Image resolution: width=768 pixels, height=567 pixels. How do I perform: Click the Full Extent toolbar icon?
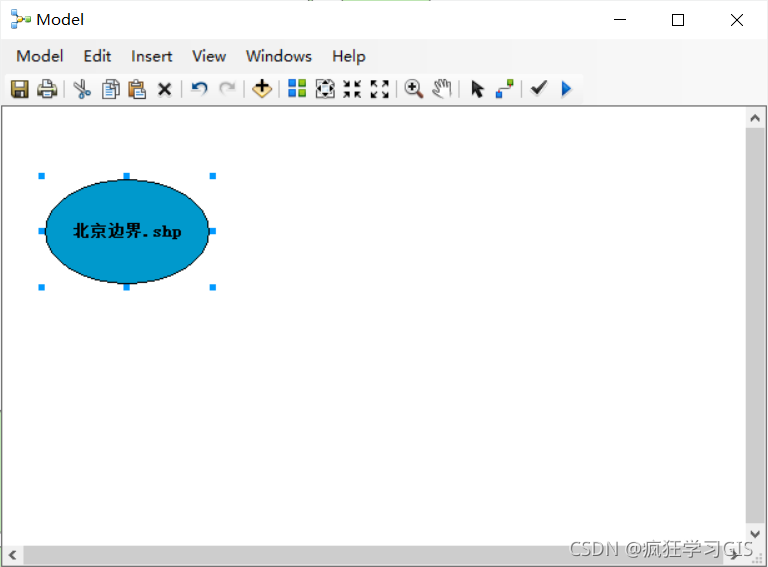pos(325,89)
